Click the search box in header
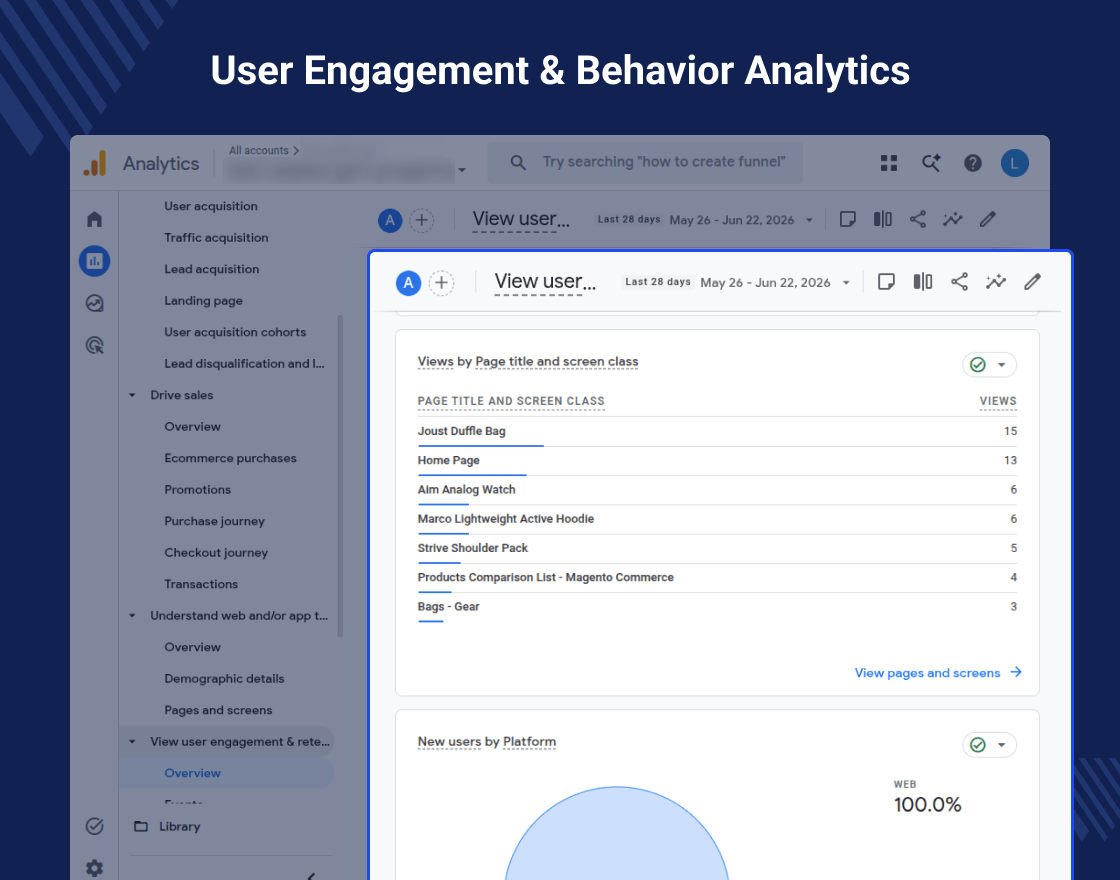 (645, 163)
